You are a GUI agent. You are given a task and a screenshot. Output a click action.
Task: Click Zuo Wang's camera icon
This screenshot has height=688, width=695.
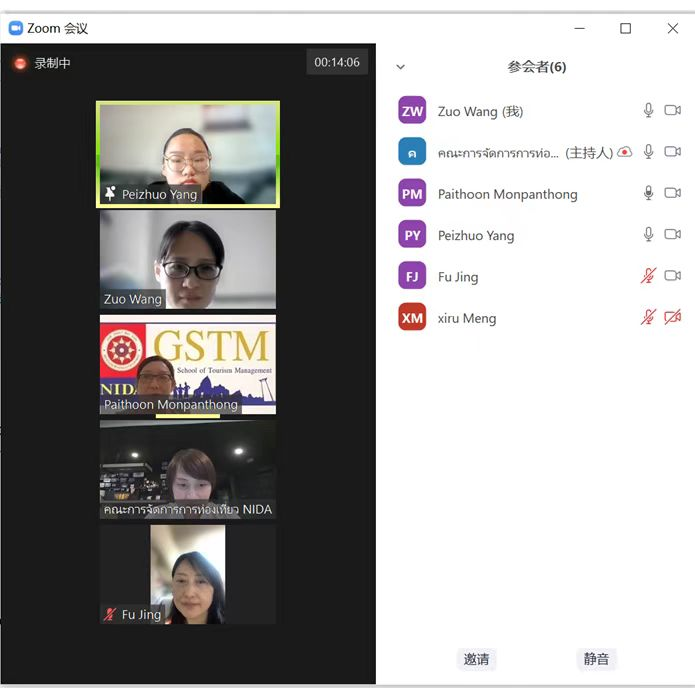[672, 111]
